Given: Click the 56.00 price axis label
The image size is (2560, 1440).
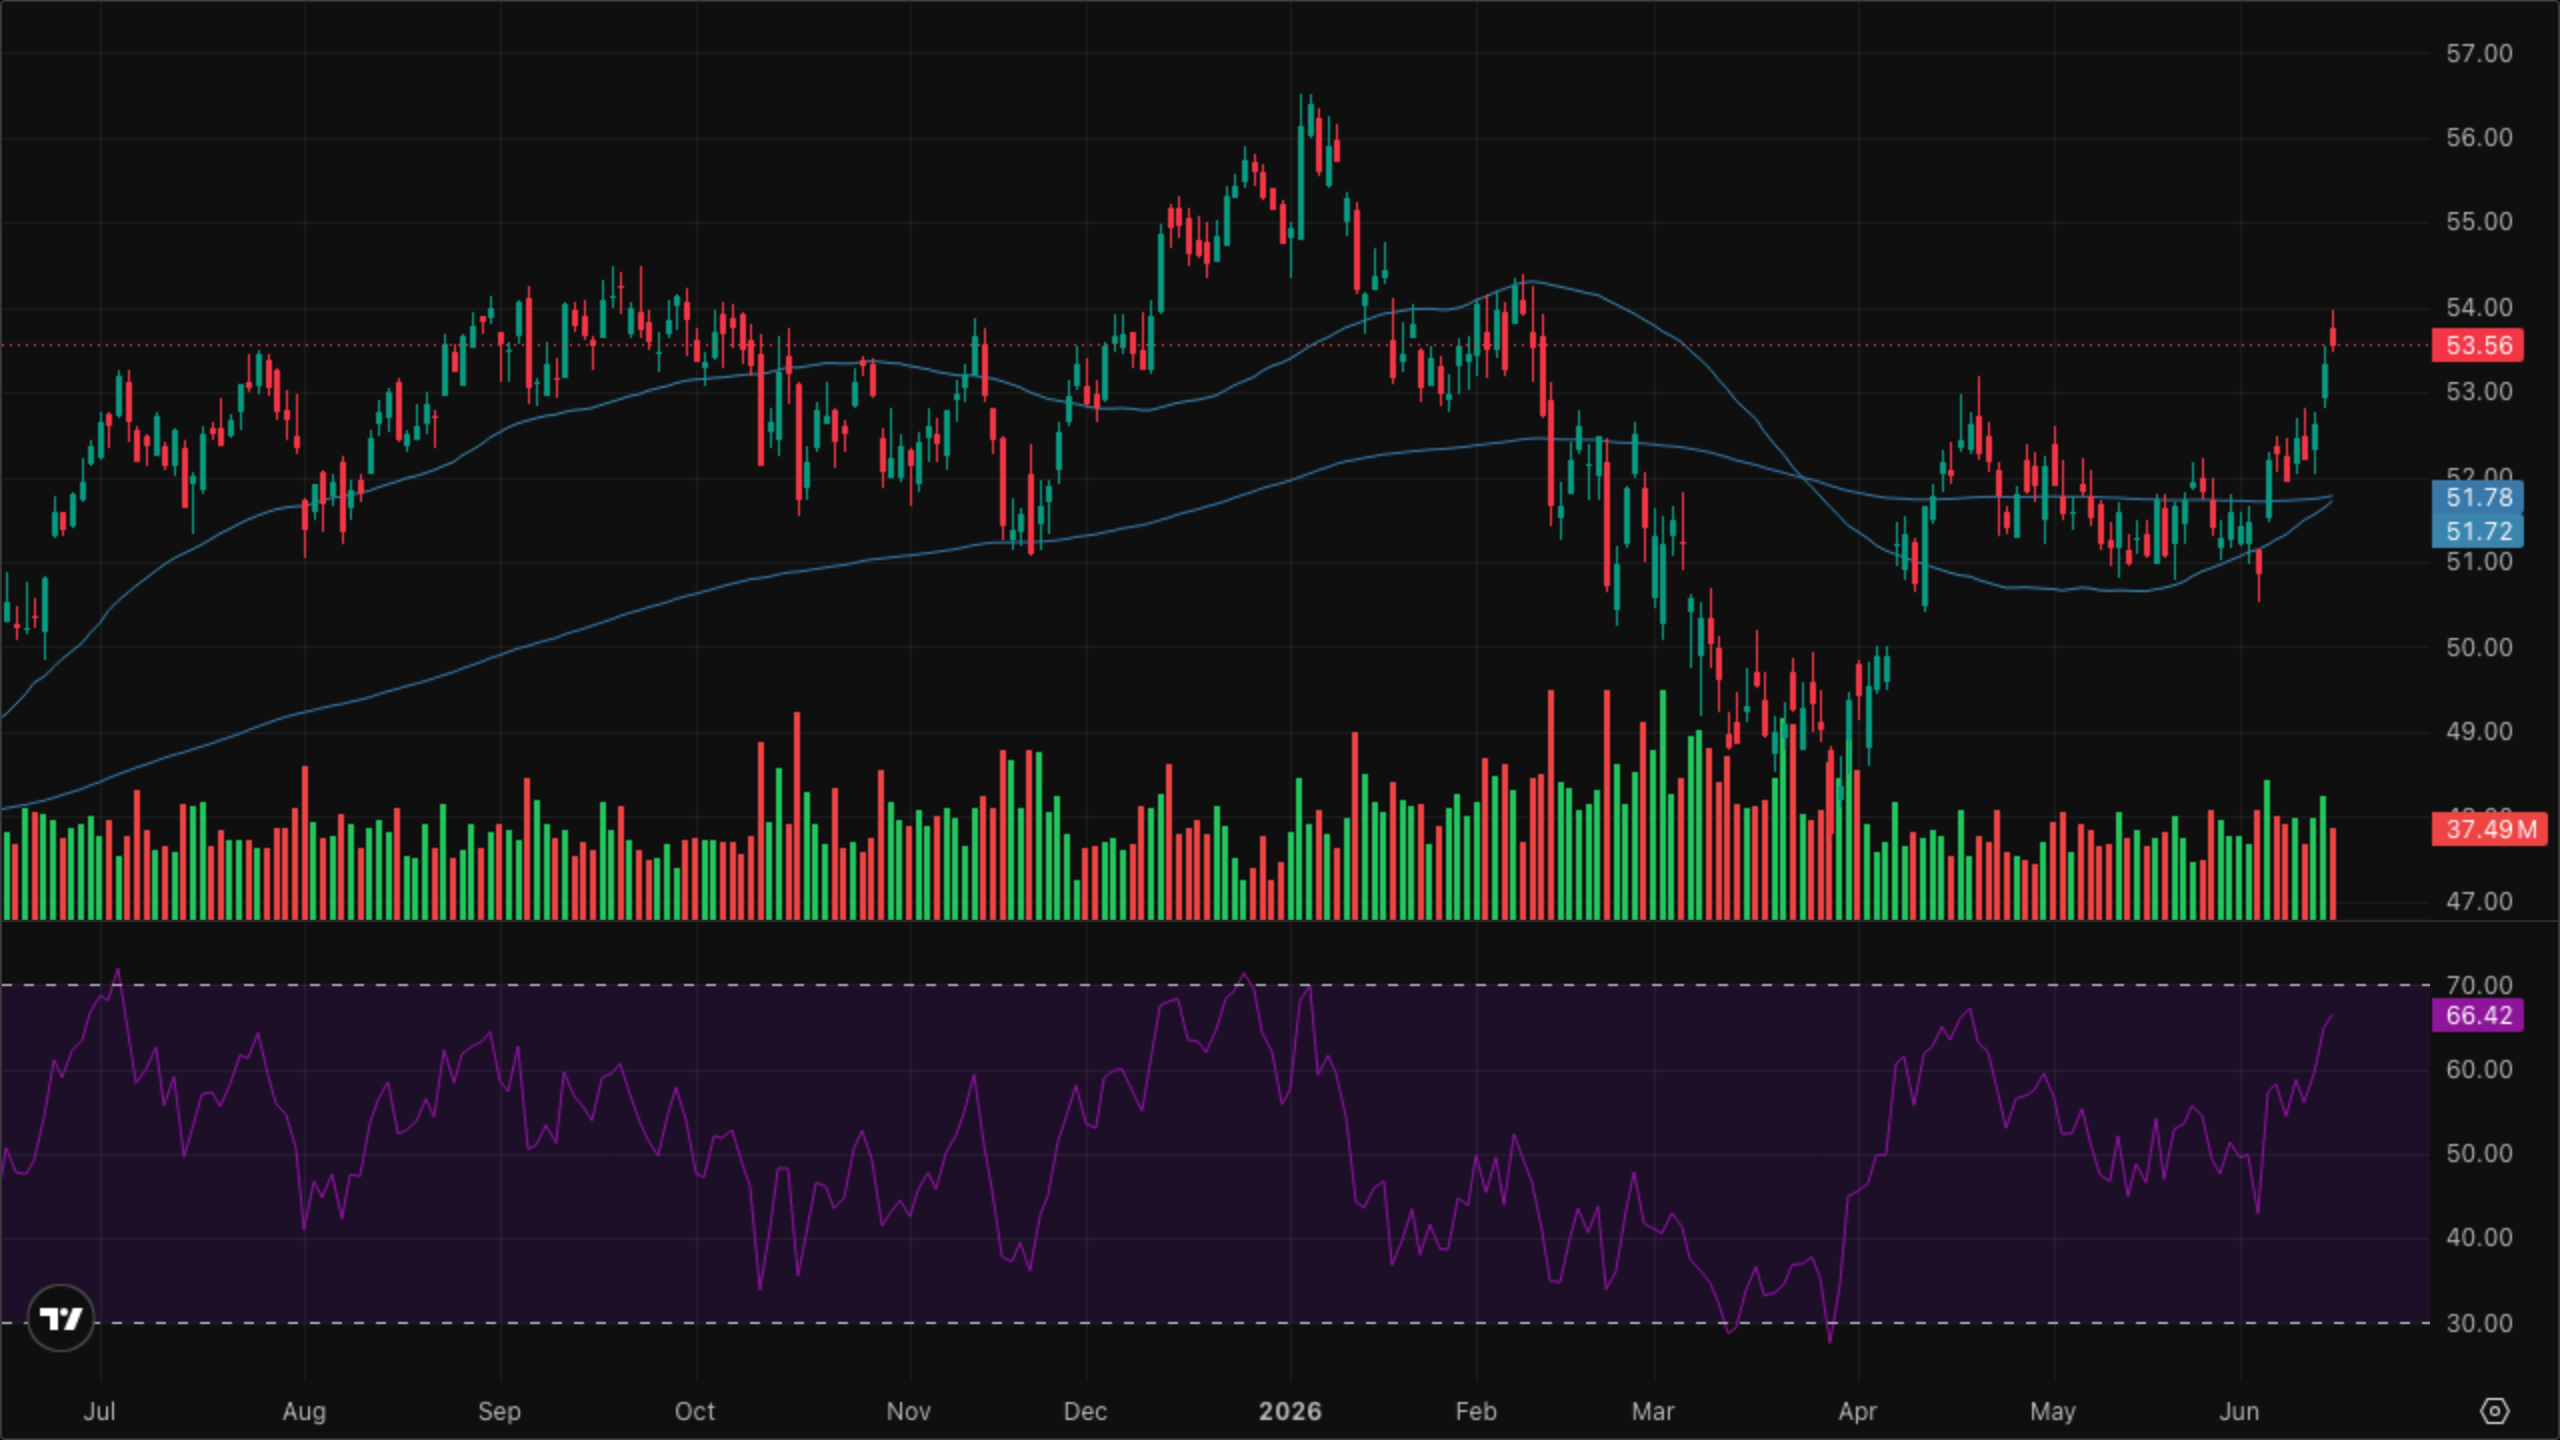Looking at the screenshot, I should coord(2479,137).
